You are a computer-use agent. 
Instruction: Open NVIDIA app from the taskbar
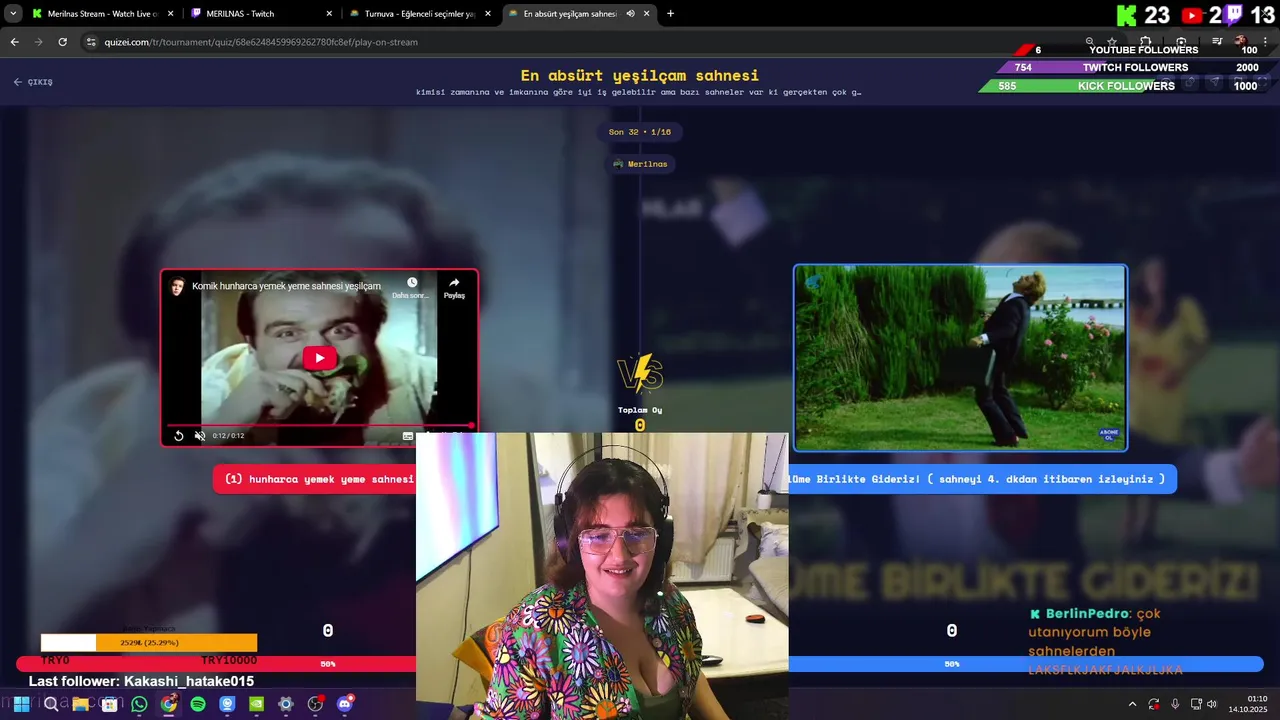coord(256,704)
